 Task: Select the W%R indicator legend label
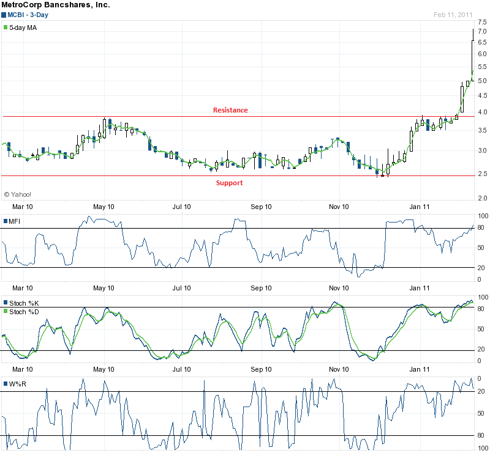[17, 384]
